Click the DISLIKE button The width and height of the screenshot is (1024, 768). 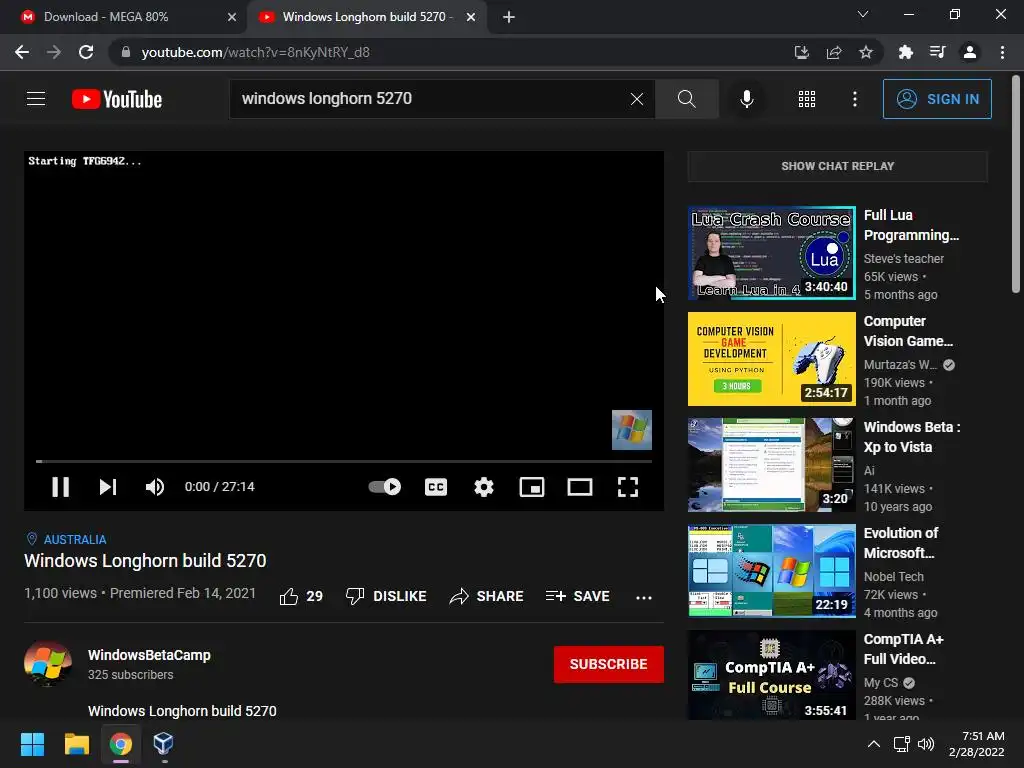[386, 596]
